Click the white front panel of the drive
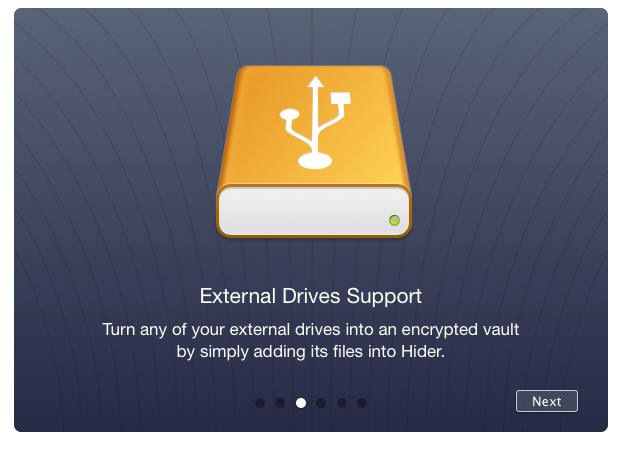Image resolution: width=622 pixels, height=452 pixels. coord(313,211)
